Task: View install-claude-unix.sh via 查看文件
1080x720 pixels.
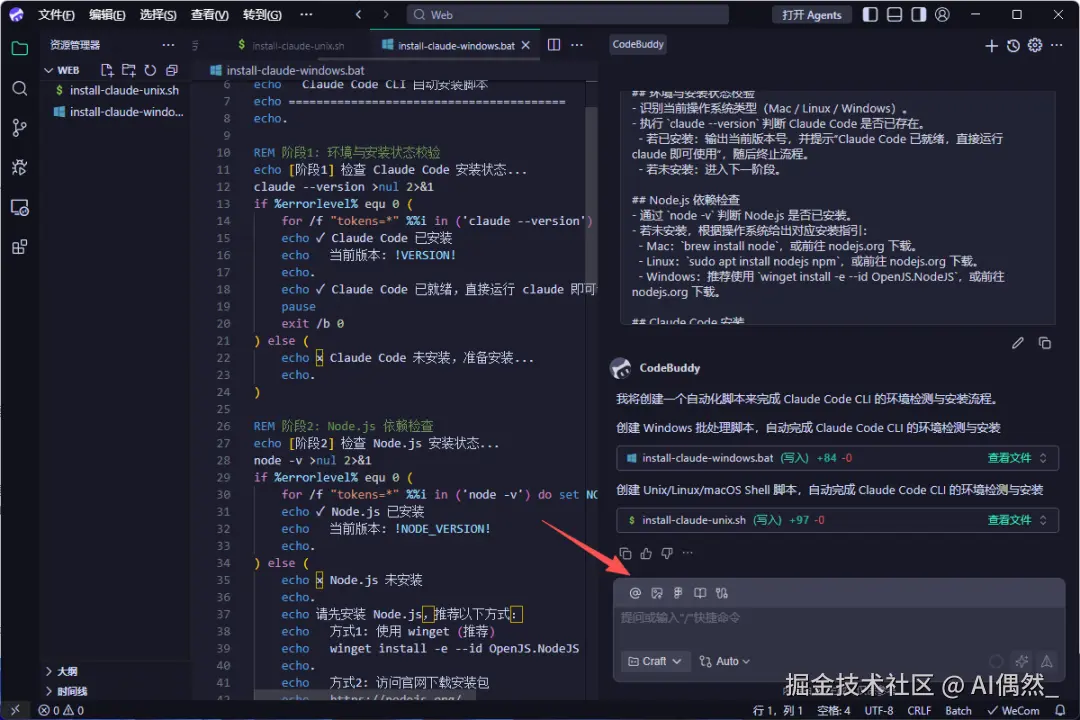Action: (x=1010, y=520)
